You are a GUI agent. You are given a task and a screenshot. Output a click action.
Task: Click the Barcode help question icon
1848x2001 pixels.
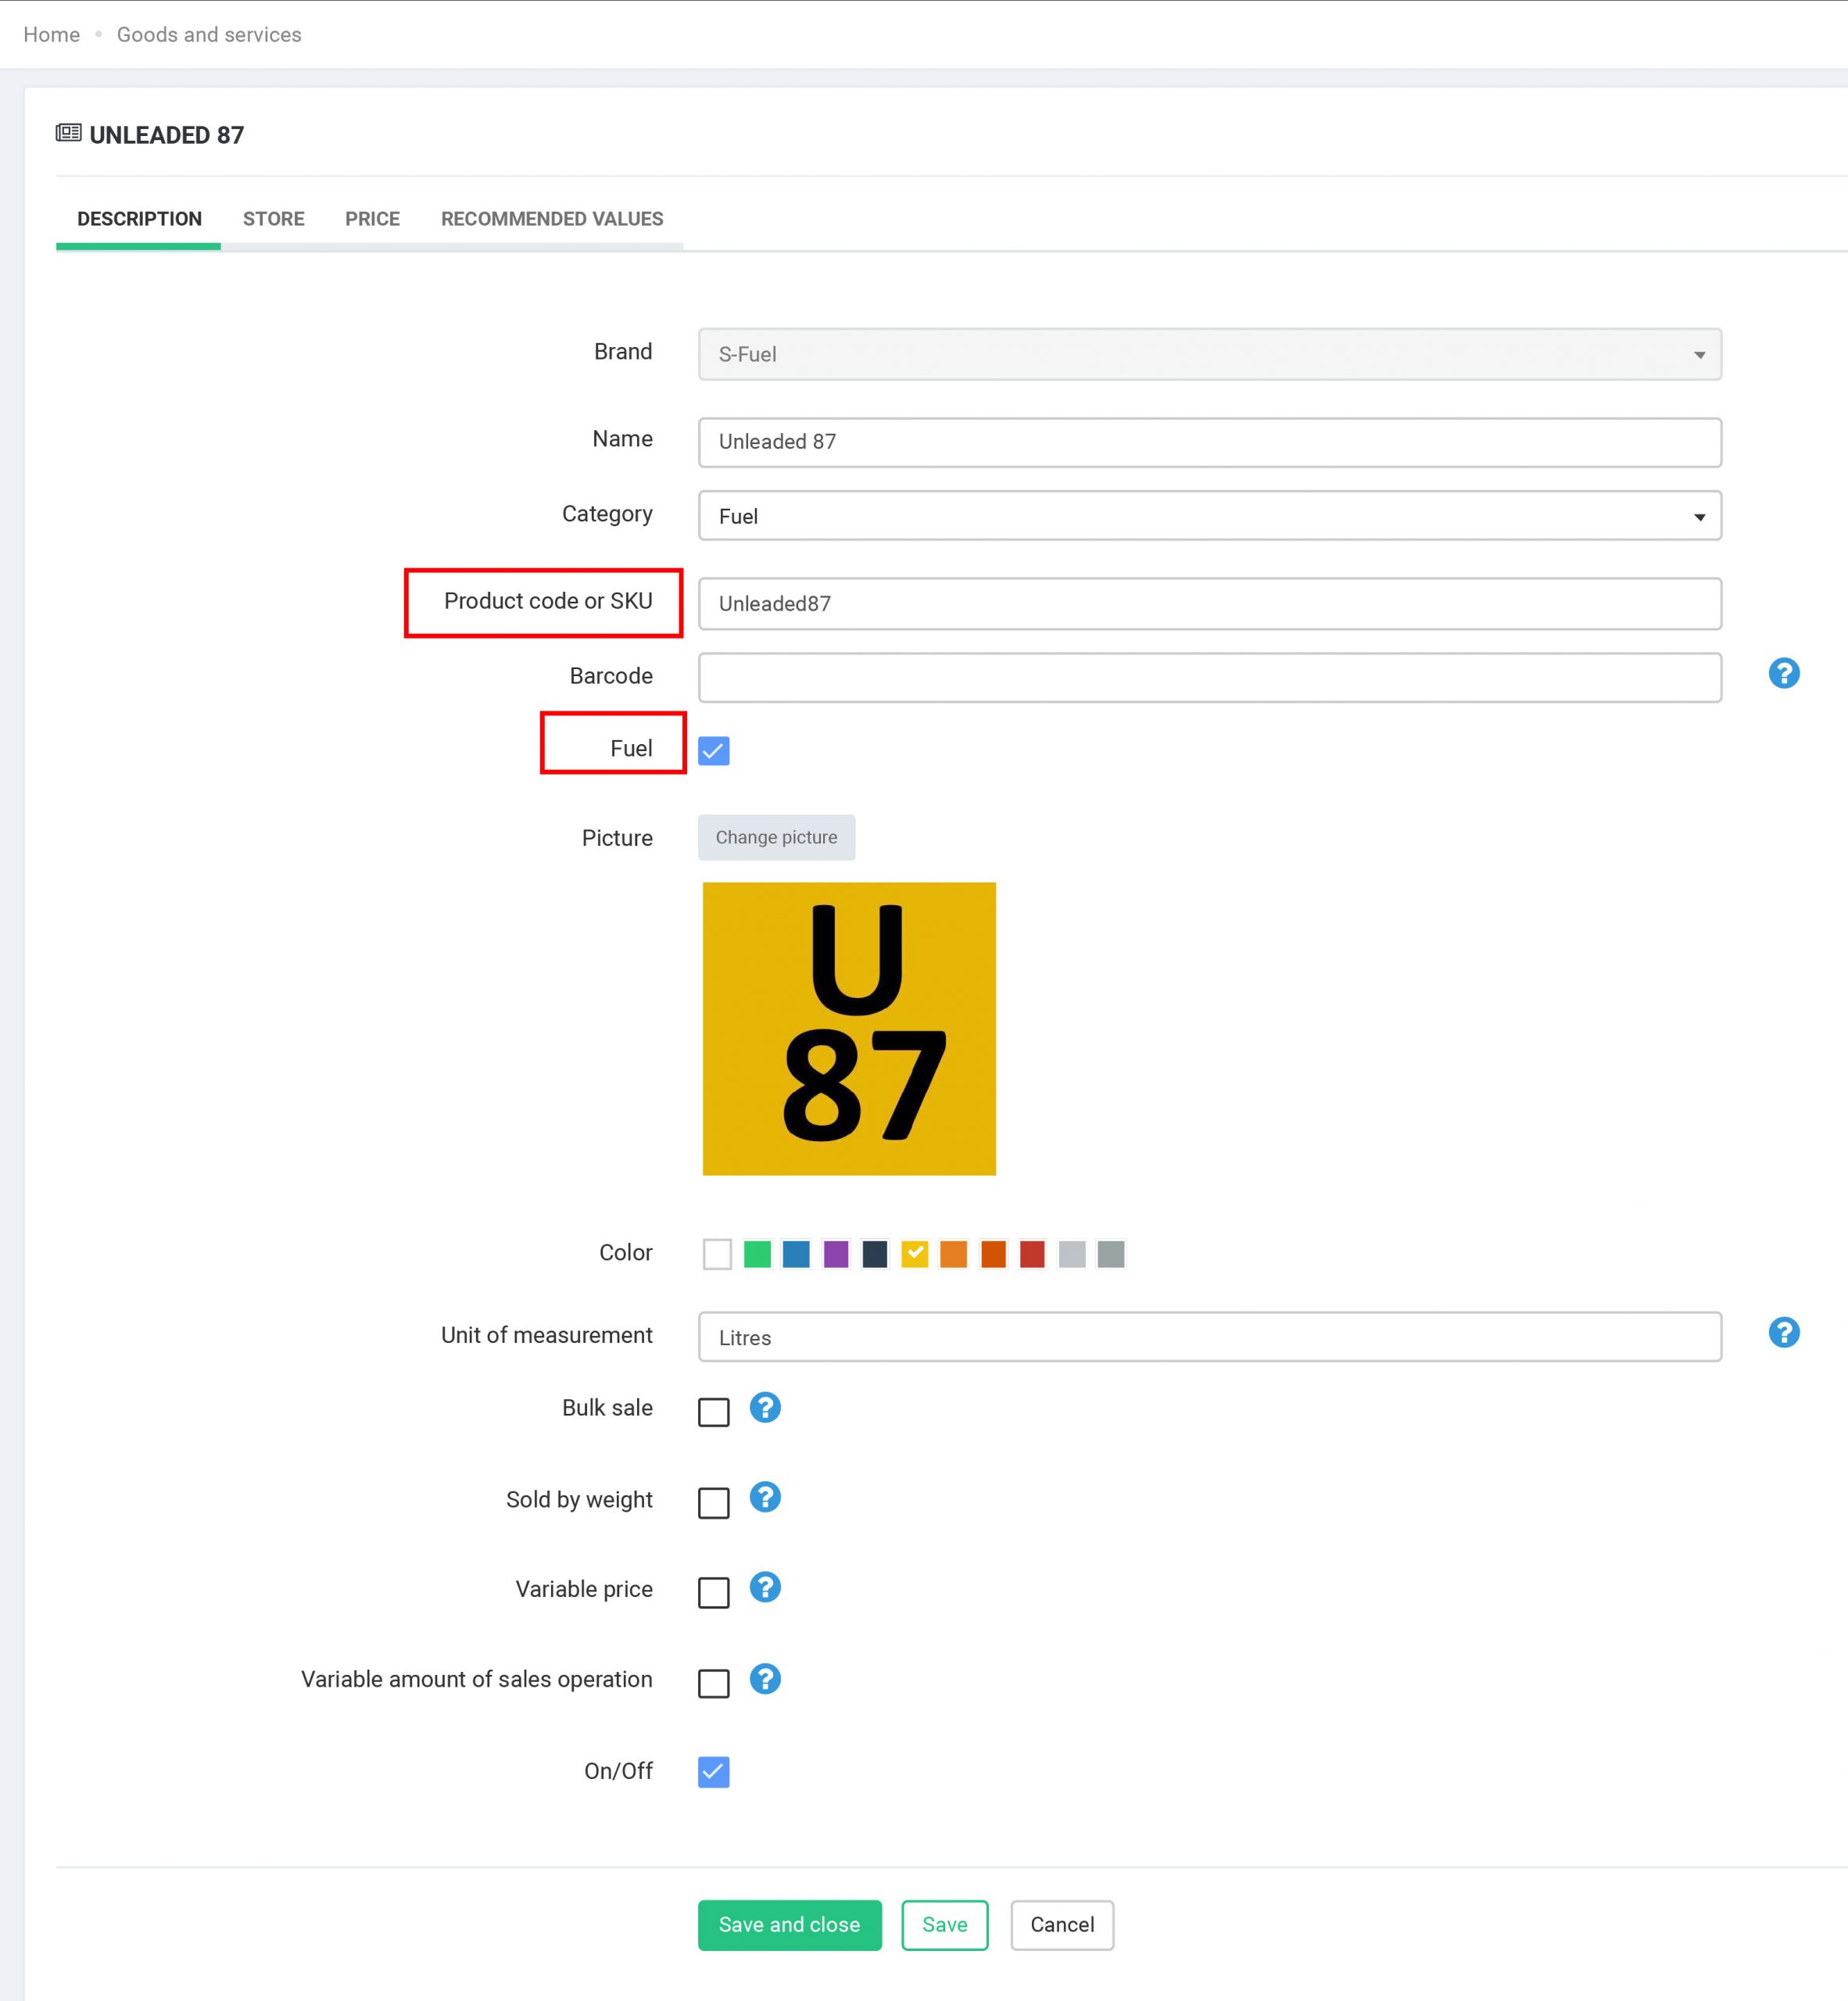pyautogui.click(x=1783, y=673)
